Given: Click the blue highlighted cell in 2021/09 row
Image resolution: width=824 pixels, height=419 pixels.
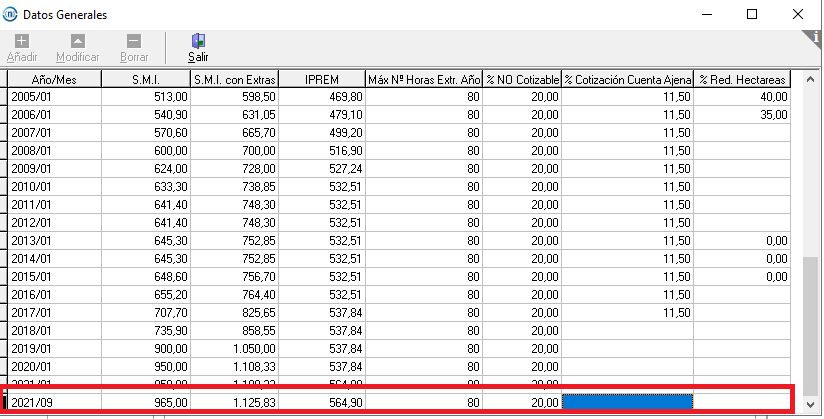Looking at the screenshot, I should 628,402.
